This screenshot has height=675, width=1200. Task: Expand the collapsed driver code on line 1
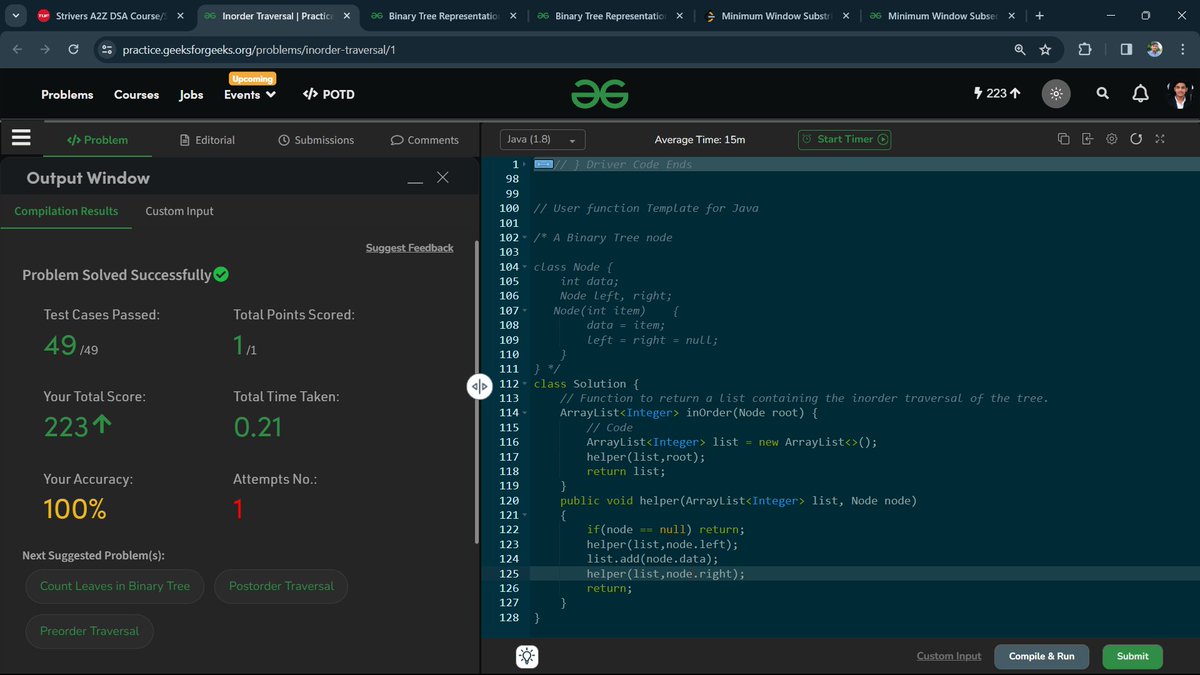pos(543,164)
